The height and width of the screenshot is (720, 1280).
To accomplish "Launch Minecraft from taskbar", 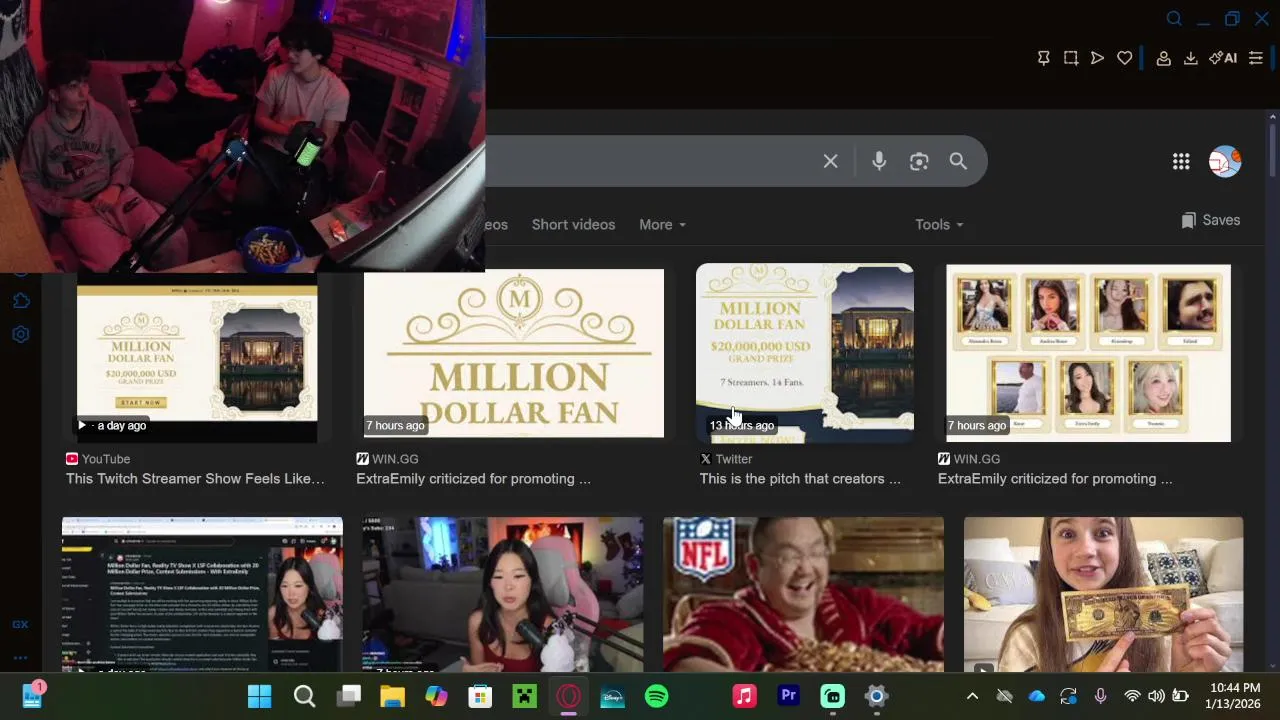I will point(524,696).
